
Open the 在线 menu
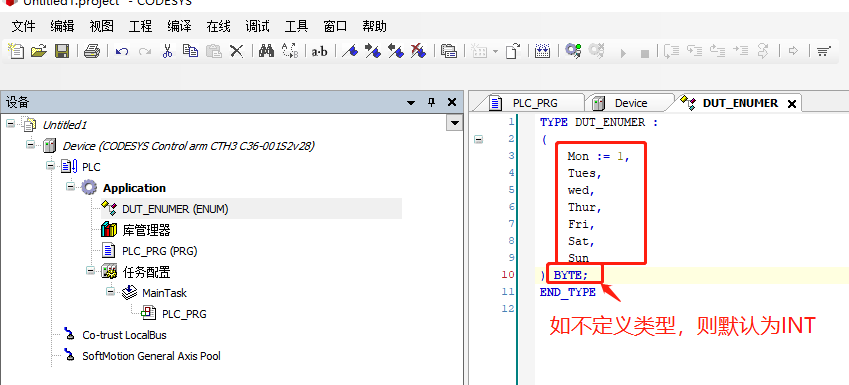(x=218, y=27)
